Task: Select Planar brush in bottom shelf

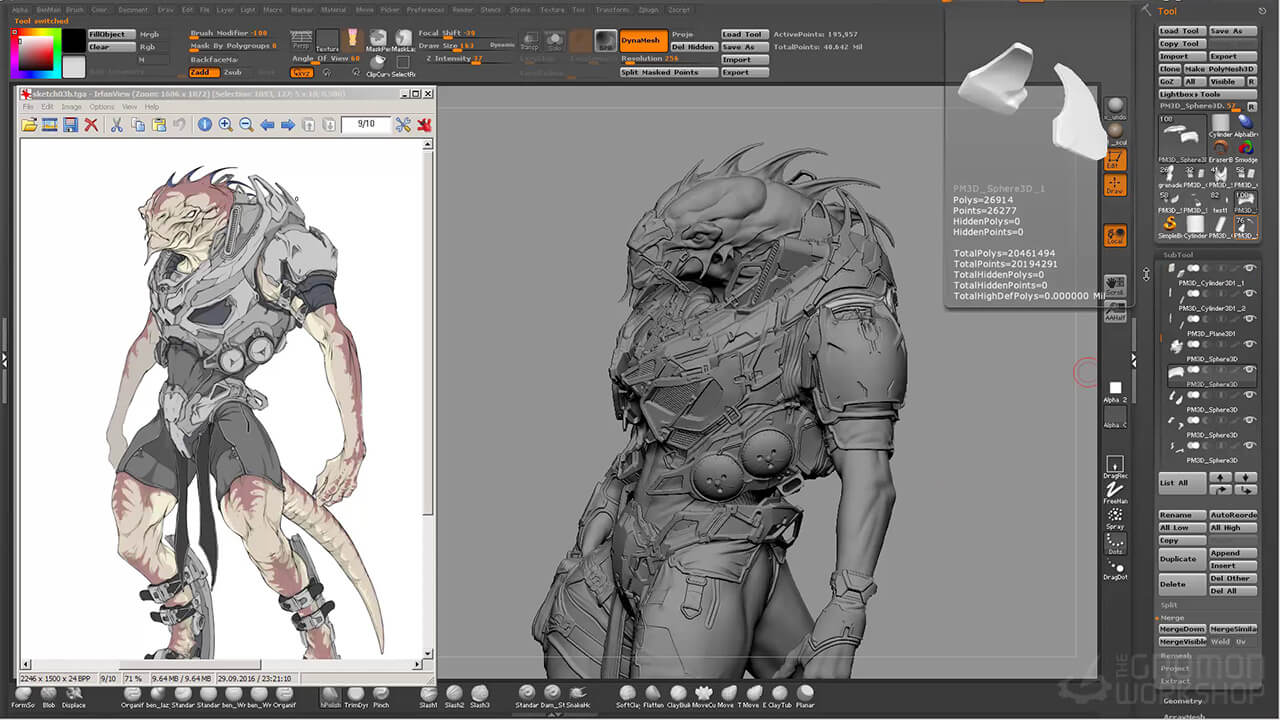Action: click(x=805, y=697)
